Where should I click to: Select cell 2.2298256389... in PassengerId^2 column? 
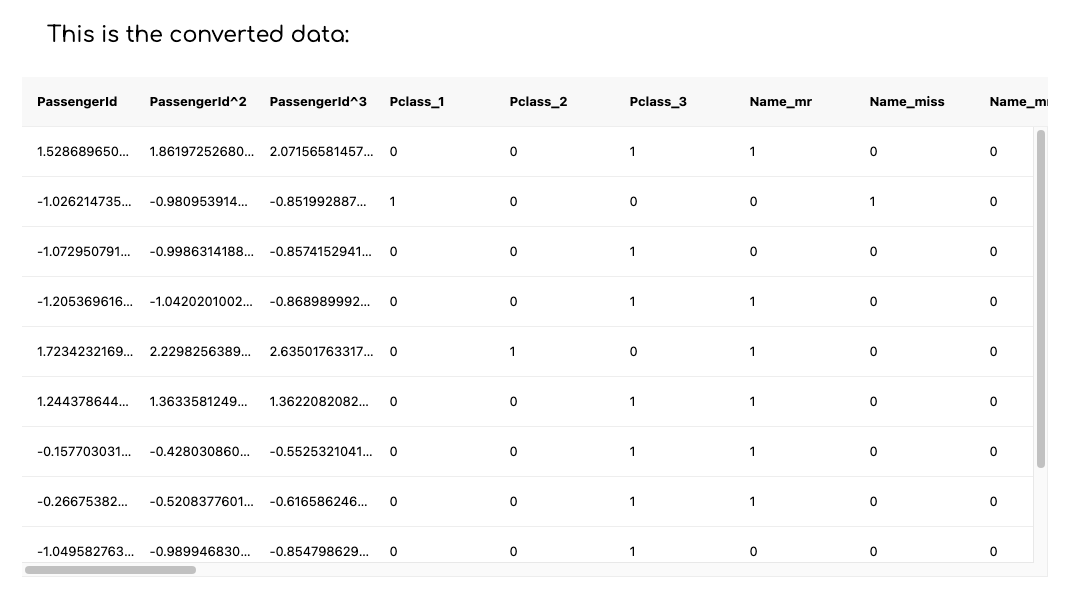pos(200,352)
